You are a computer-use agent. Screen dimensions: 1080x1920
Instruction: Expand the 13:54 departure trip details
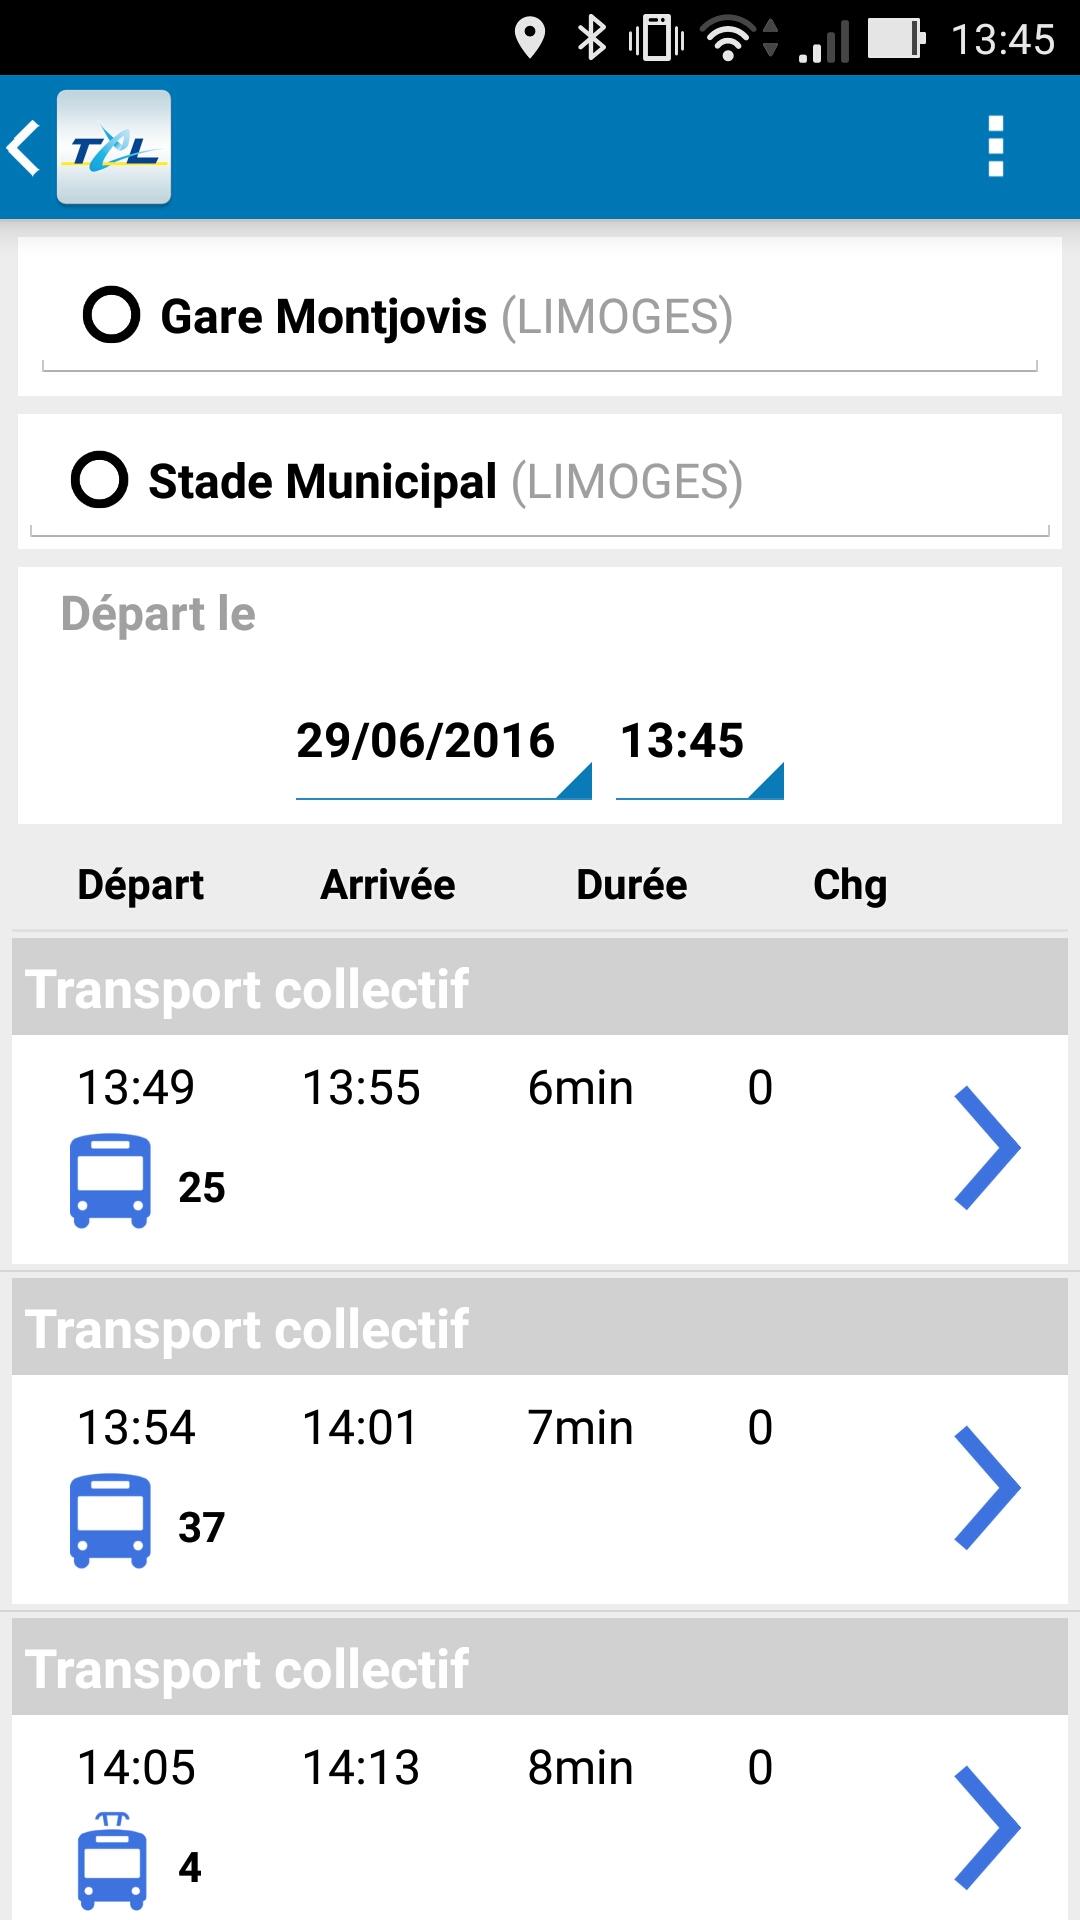986,1487
